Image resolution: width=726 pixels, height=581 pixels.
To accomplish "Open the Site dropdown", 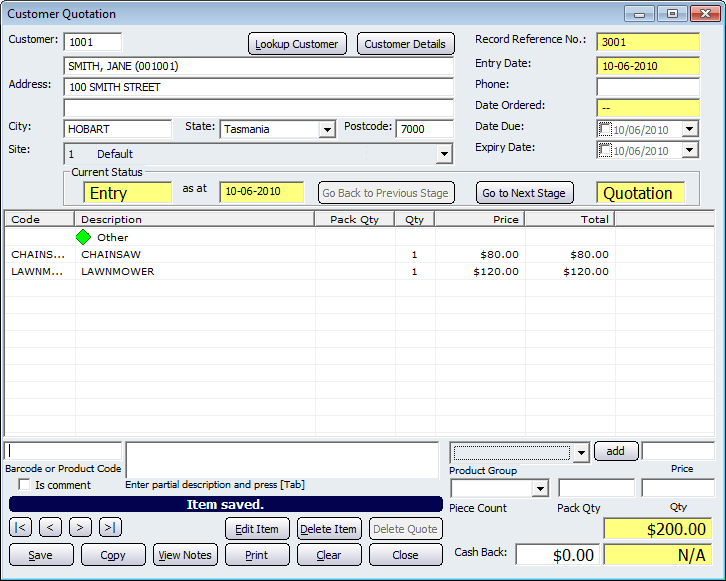I will 444,154.
